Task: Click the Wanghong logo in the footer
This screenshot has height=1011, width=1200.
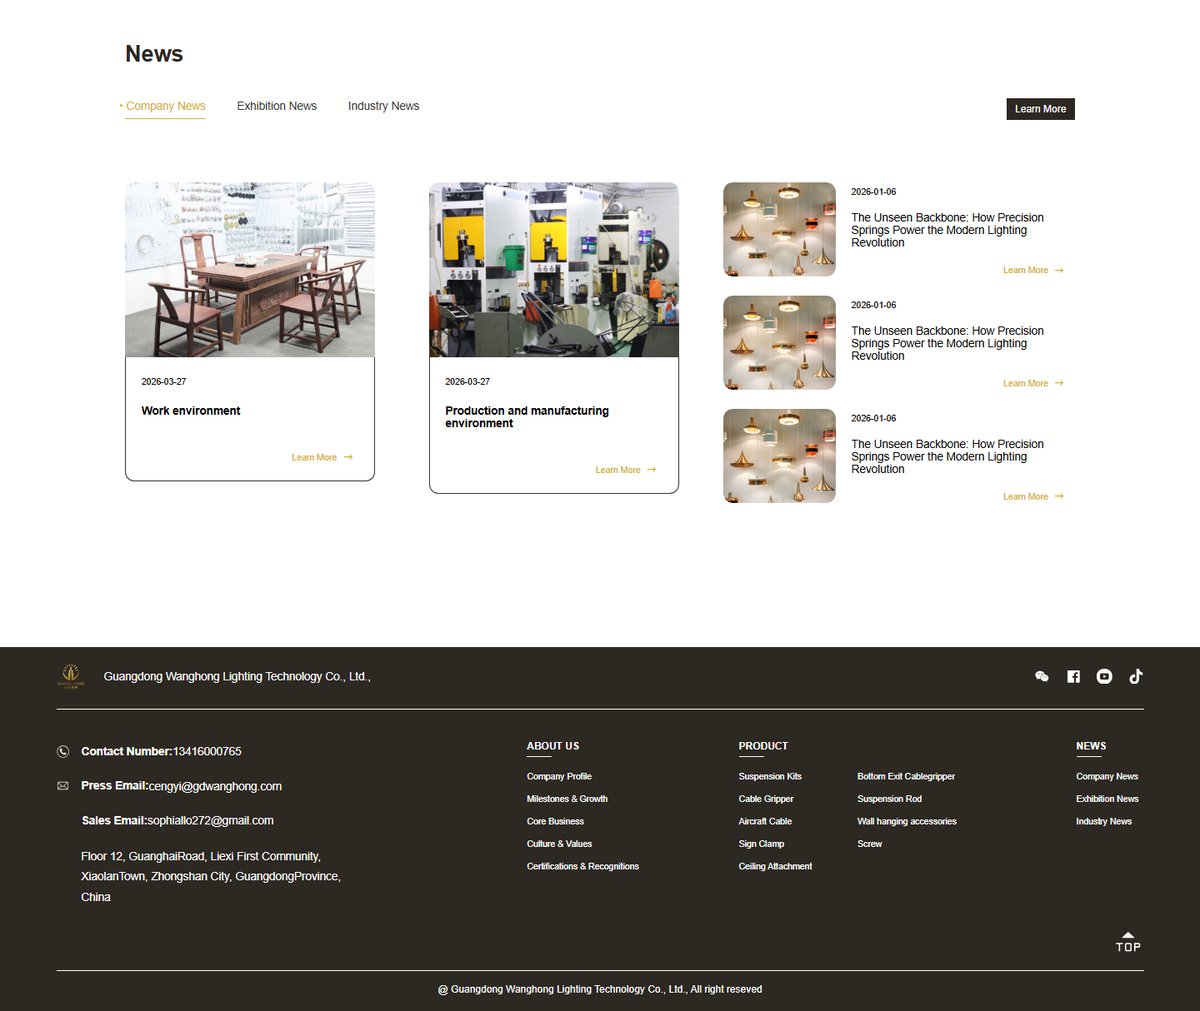Action: (70, 676)
